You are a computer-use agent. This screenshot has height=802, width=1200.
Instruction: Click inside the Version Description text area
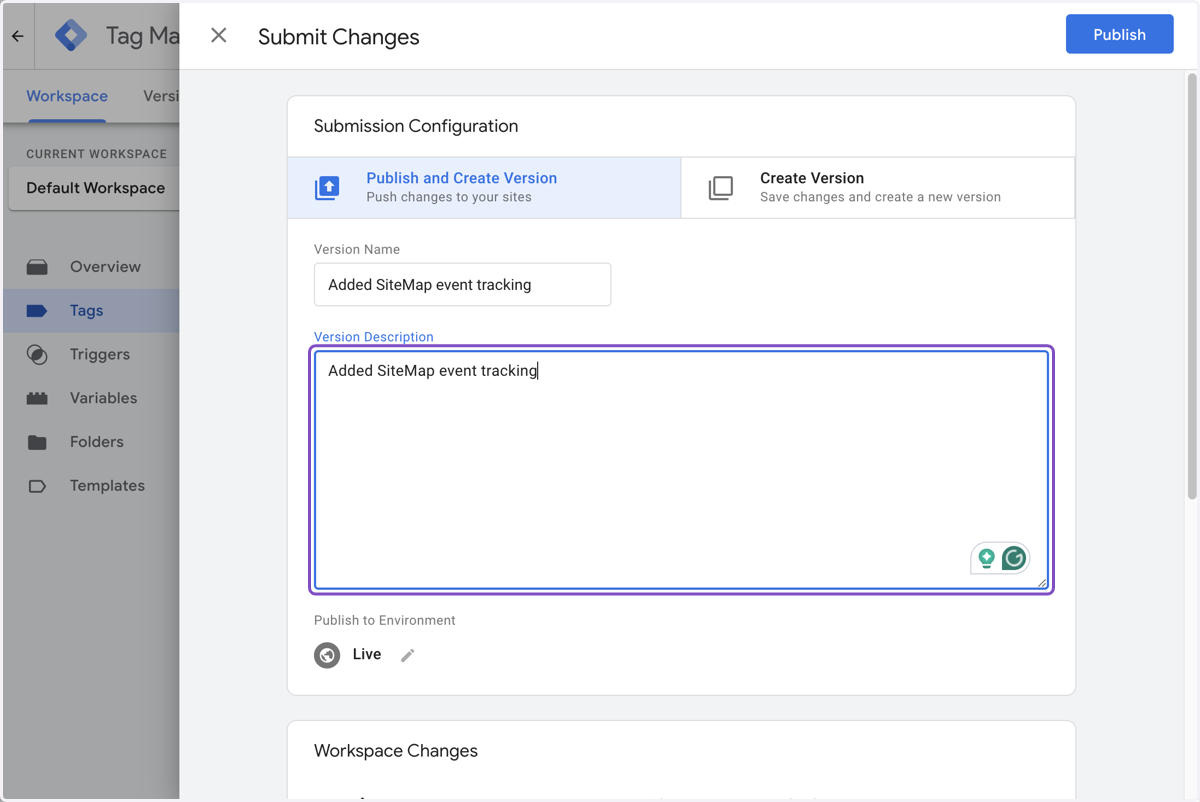coord(681,470)
